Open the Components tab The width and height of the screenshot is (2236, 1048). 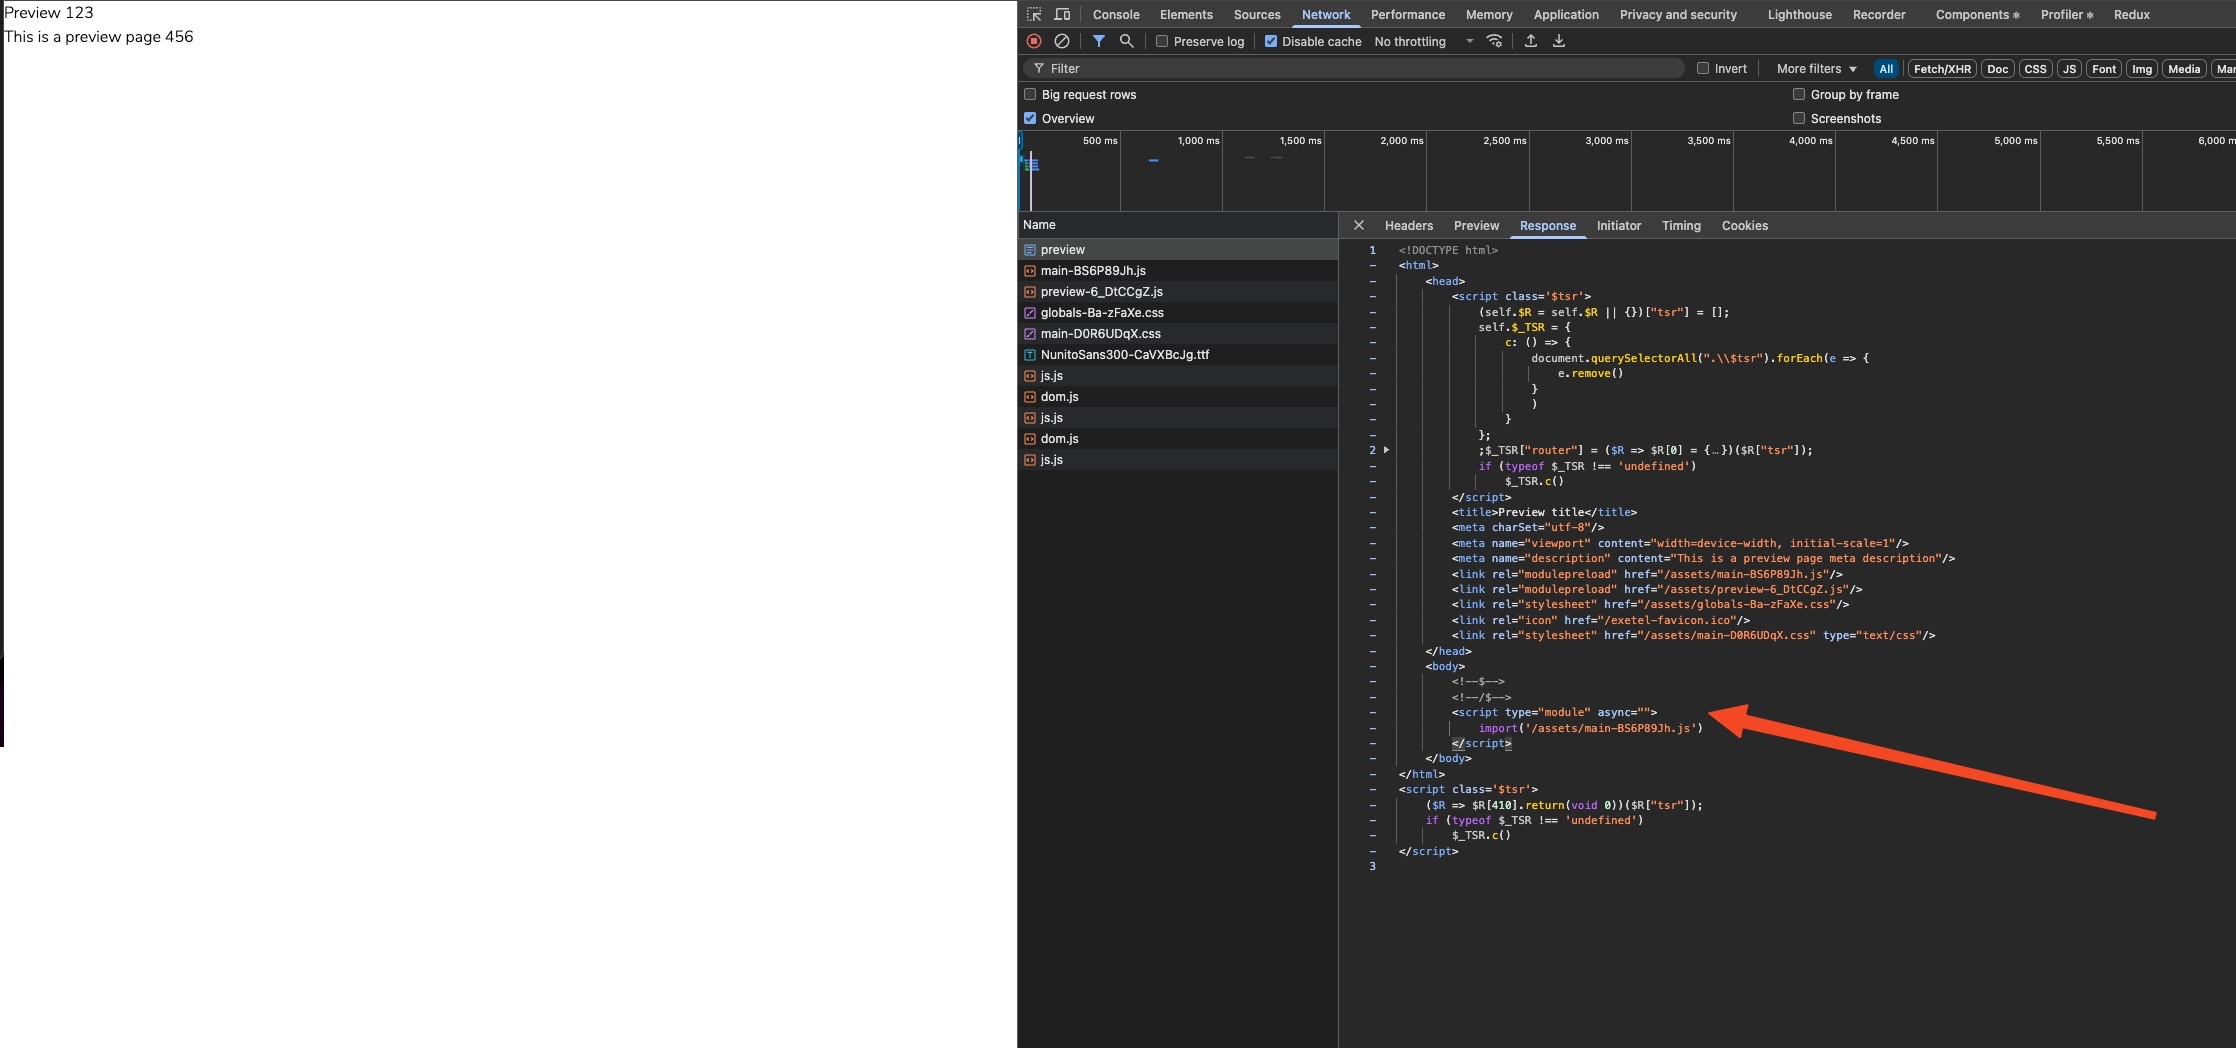pos(1977,14)
